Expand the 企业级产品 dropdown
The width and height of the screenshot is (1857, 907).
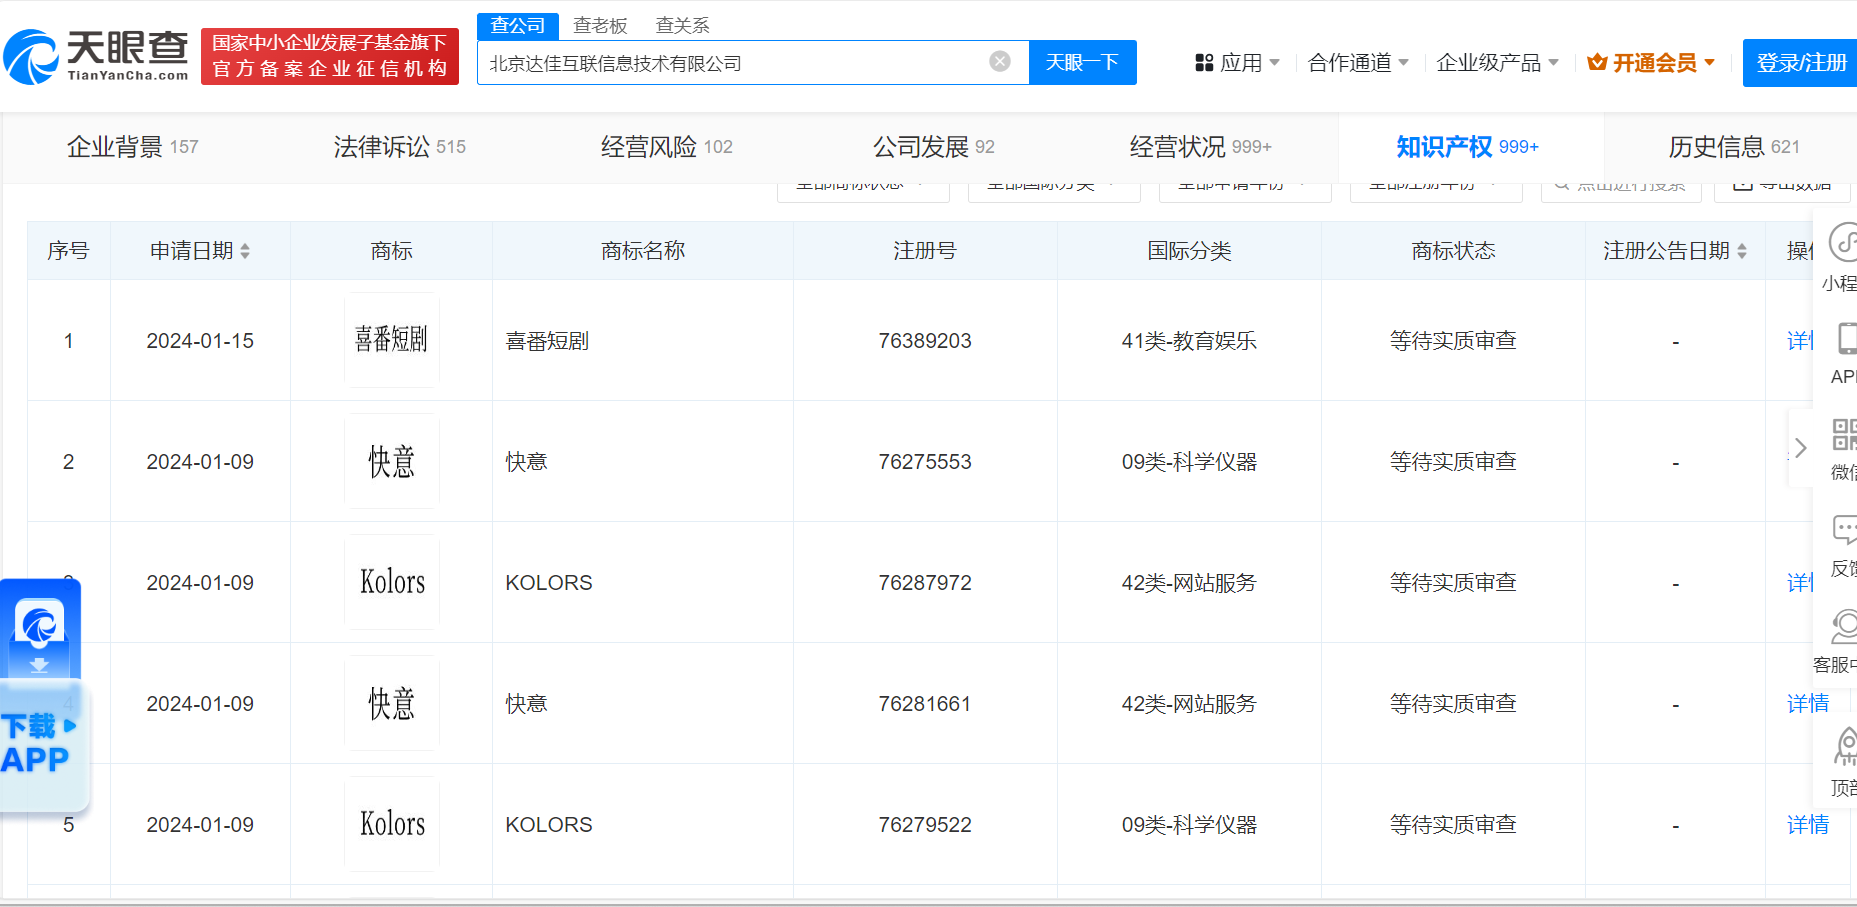(x=1497, y=63)
